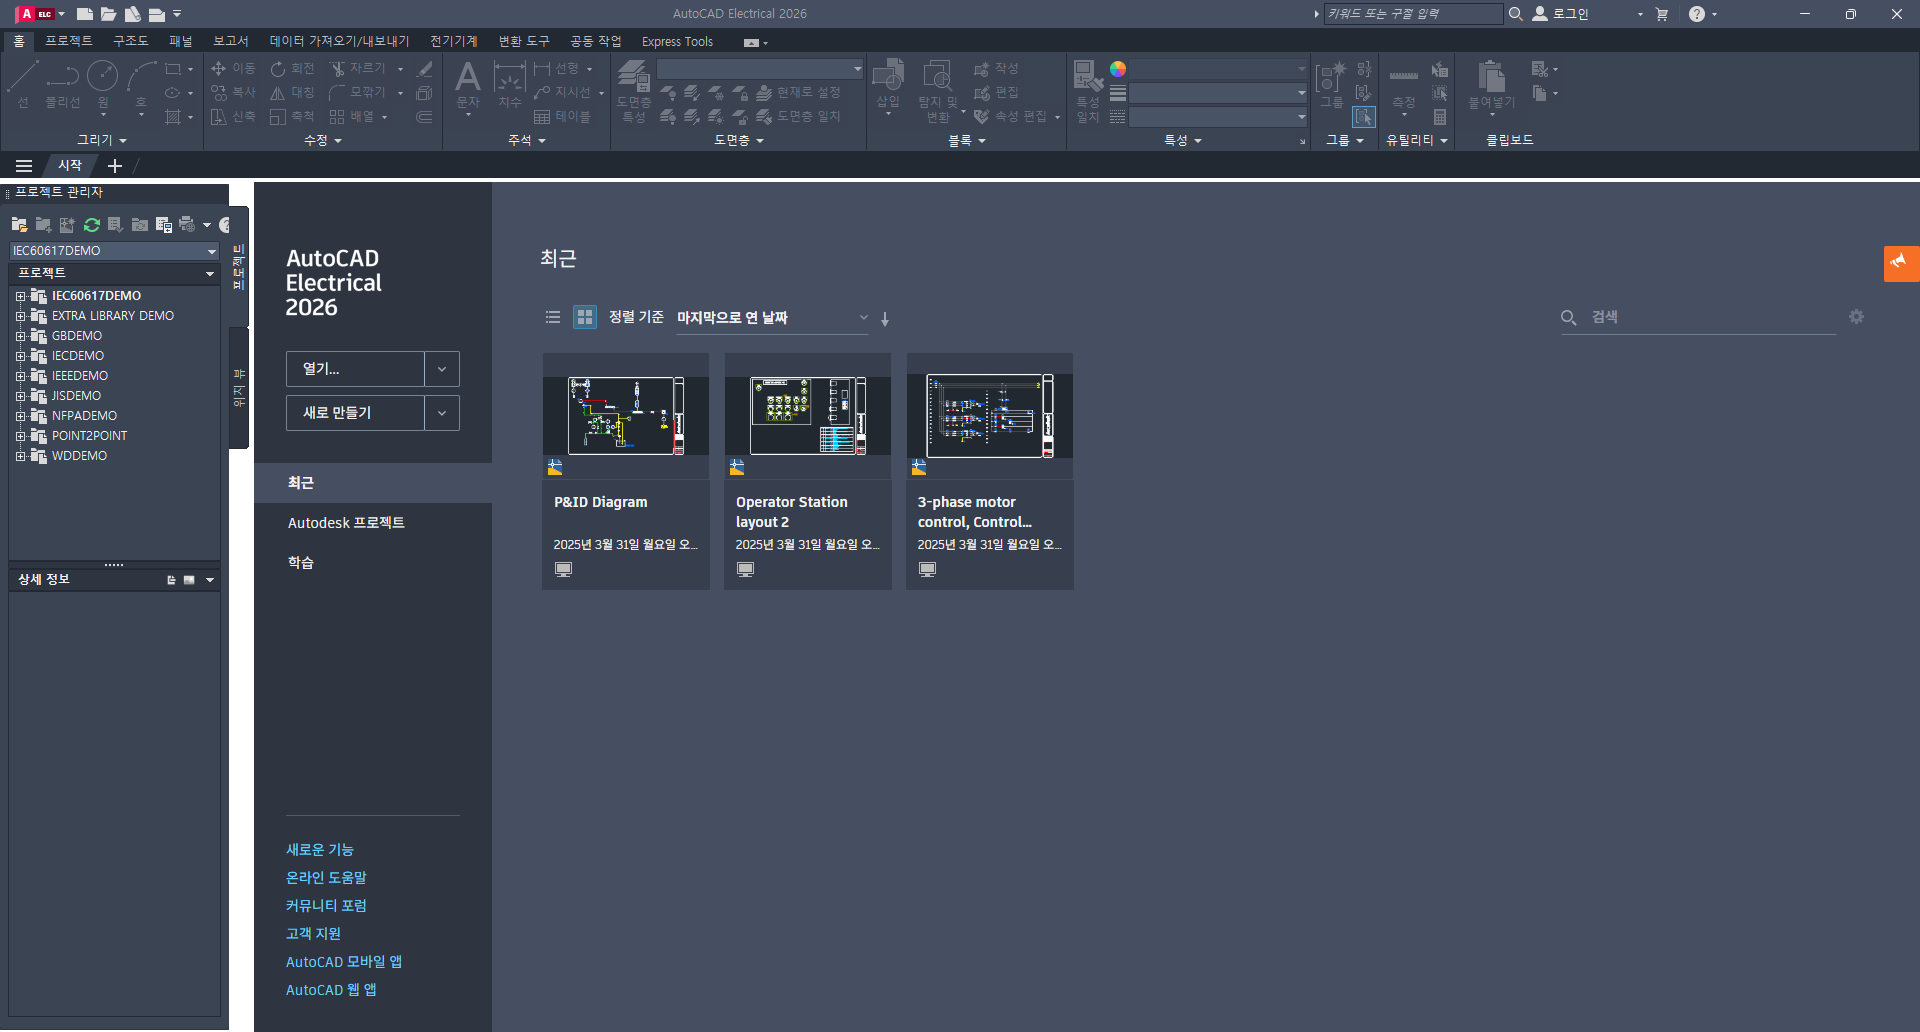The height and width of the screenshot is (1032, 1920).
Task: Expand the 그리기 ribbon panel
Action: click(x=103, y=140)
